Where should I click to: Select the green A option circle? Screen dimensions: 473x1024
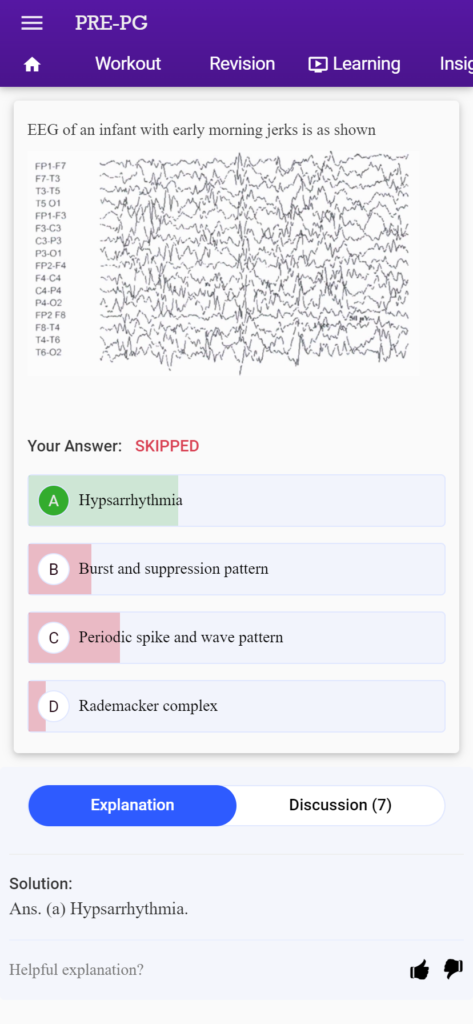pyautogui.click(x=54, y=501)
